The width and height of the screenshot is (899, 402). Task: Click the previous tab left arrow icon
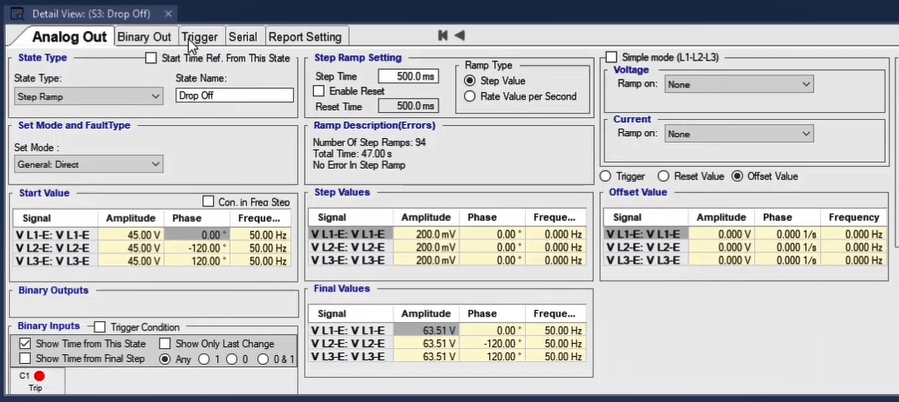[x=460, y=36]
